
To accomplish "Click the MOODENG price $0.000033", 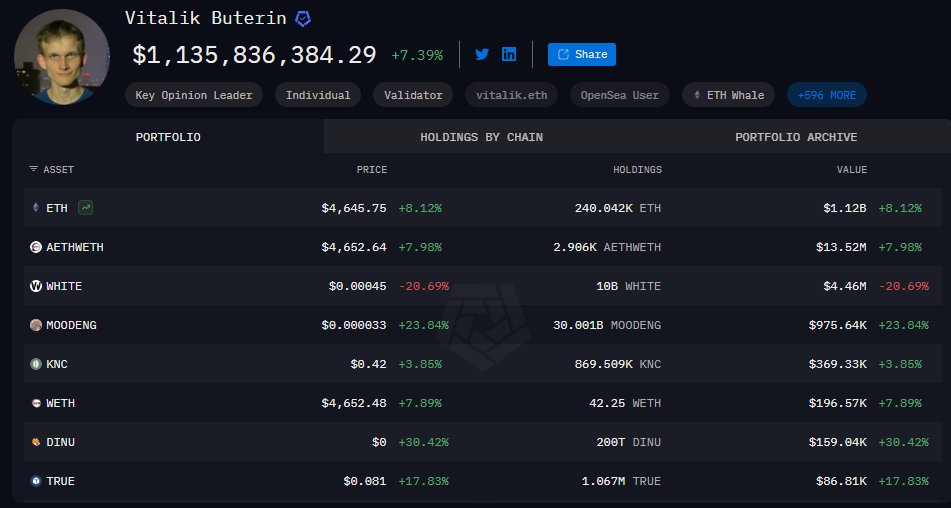I will coord(354,325).
